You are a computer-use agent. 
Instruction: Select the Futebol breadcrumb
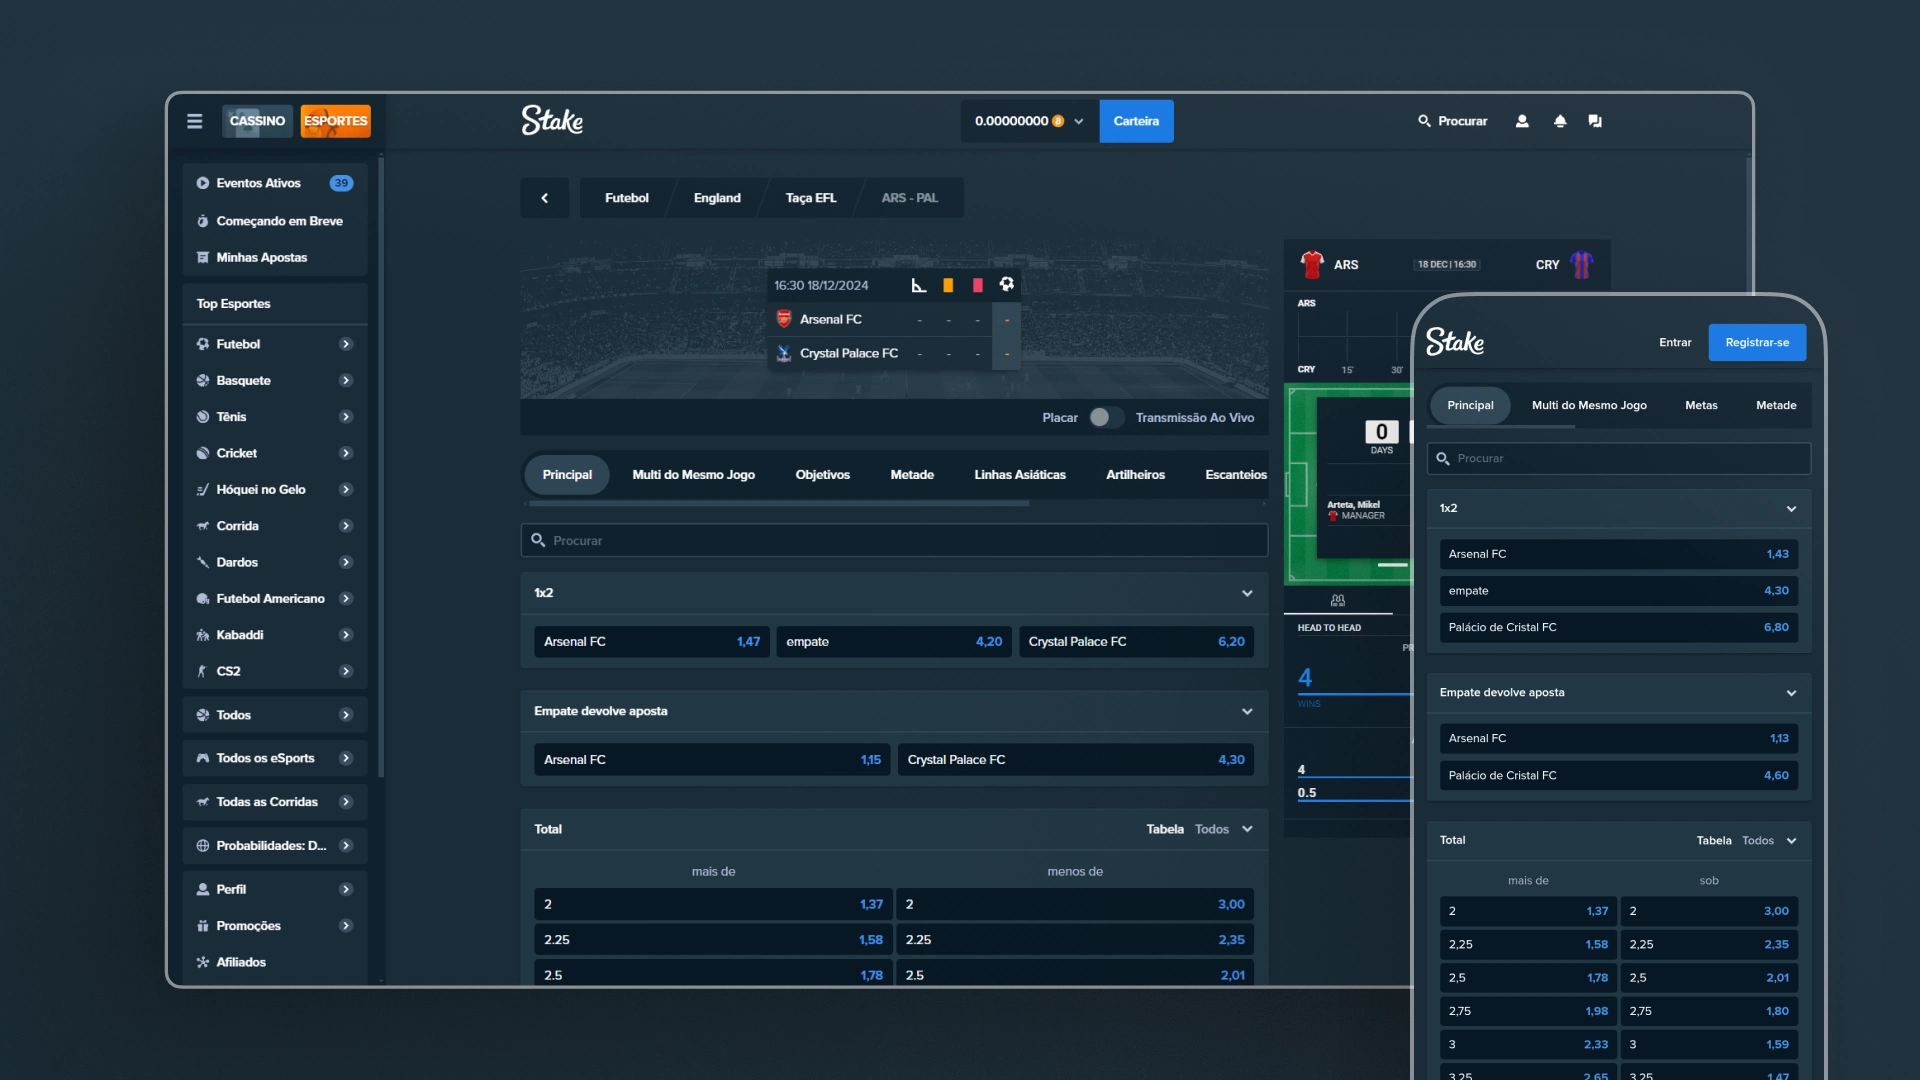(x=626, y=198)
